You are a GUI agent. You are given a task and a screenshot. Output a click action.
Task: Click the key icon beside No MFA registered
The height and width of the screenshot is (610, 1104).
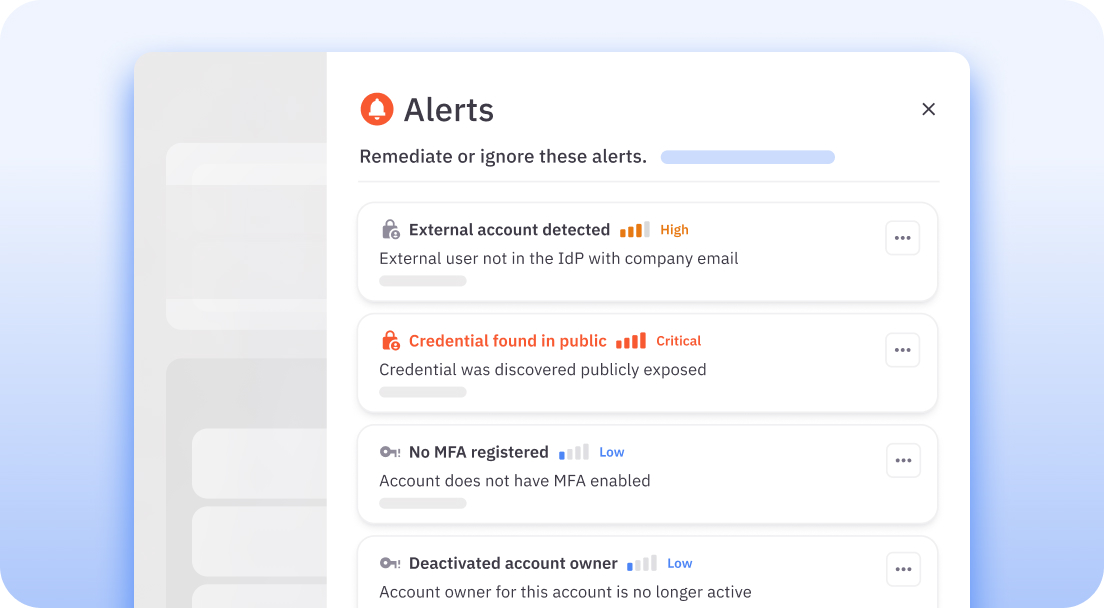pyautogui.click(x=389, y=452)
